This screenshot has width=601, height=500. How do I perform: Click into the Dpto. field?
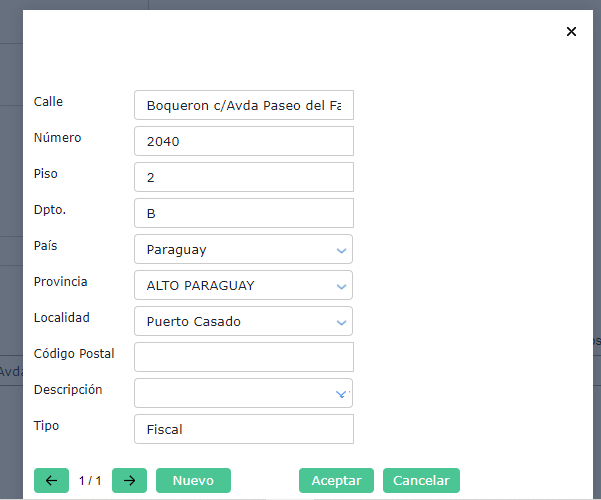tap(243, 213)
